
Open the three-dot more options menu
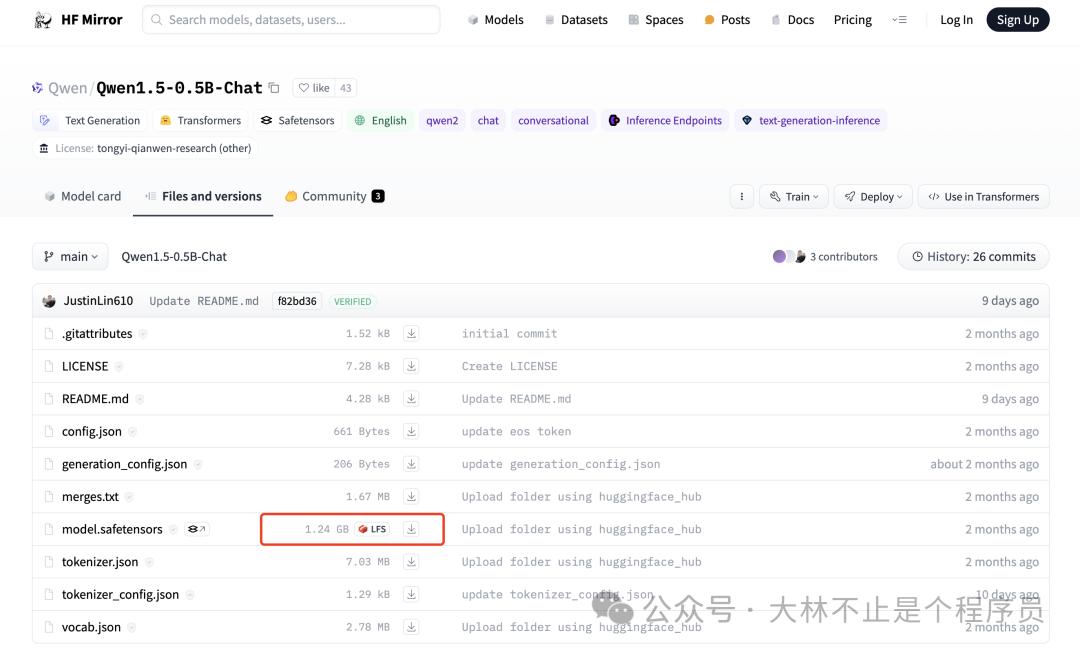pos(741,197)
